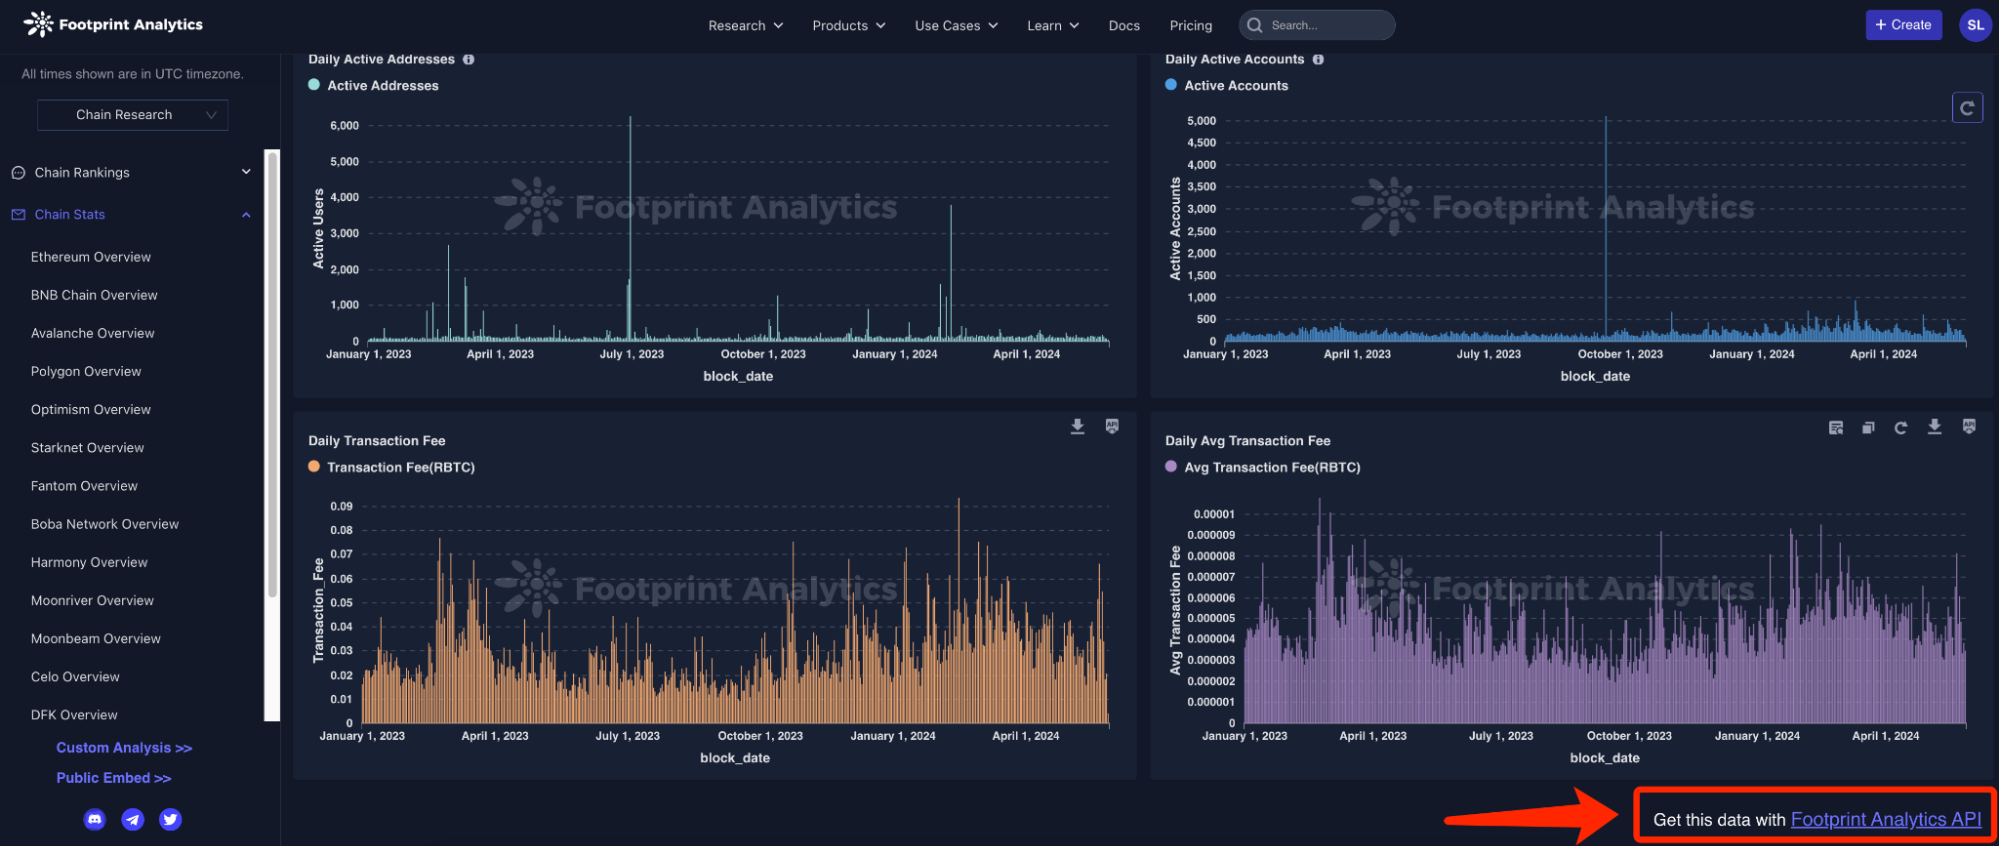This screenshot has width=1999, height=847.
Task: View chart query for Daily Avg Transaction Fee
Action: tap(1836, 428)
